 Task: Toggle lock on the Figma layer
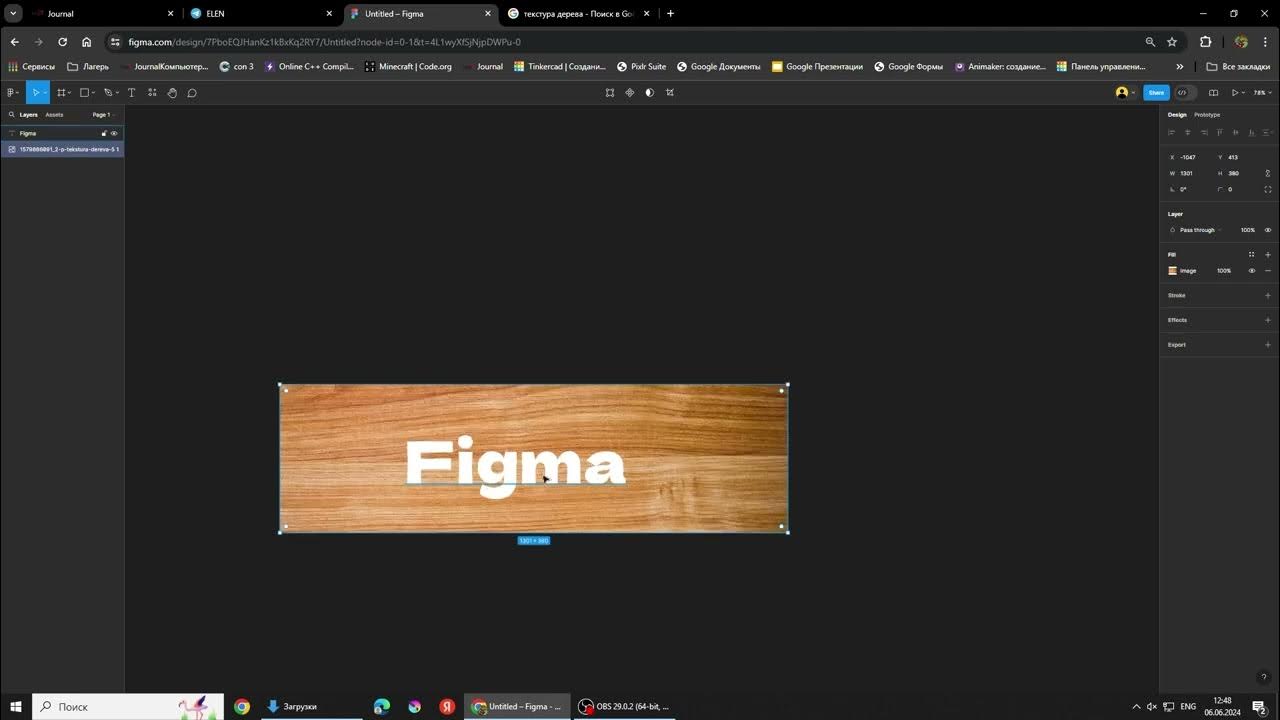(104, 133)
